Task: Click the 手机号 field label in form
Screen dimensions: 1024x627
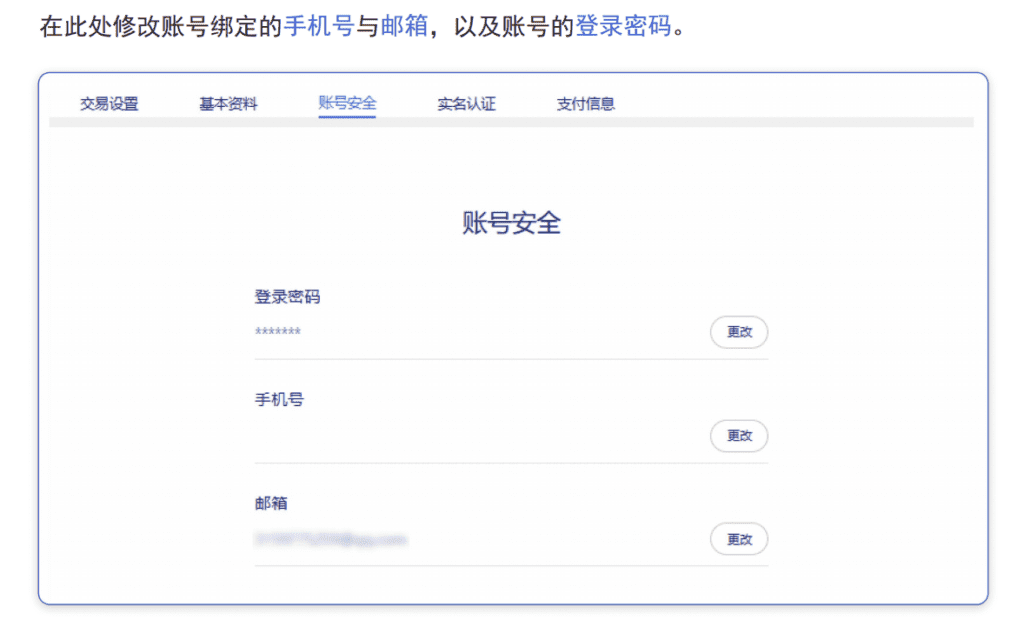Action: (x=279, y=400)
